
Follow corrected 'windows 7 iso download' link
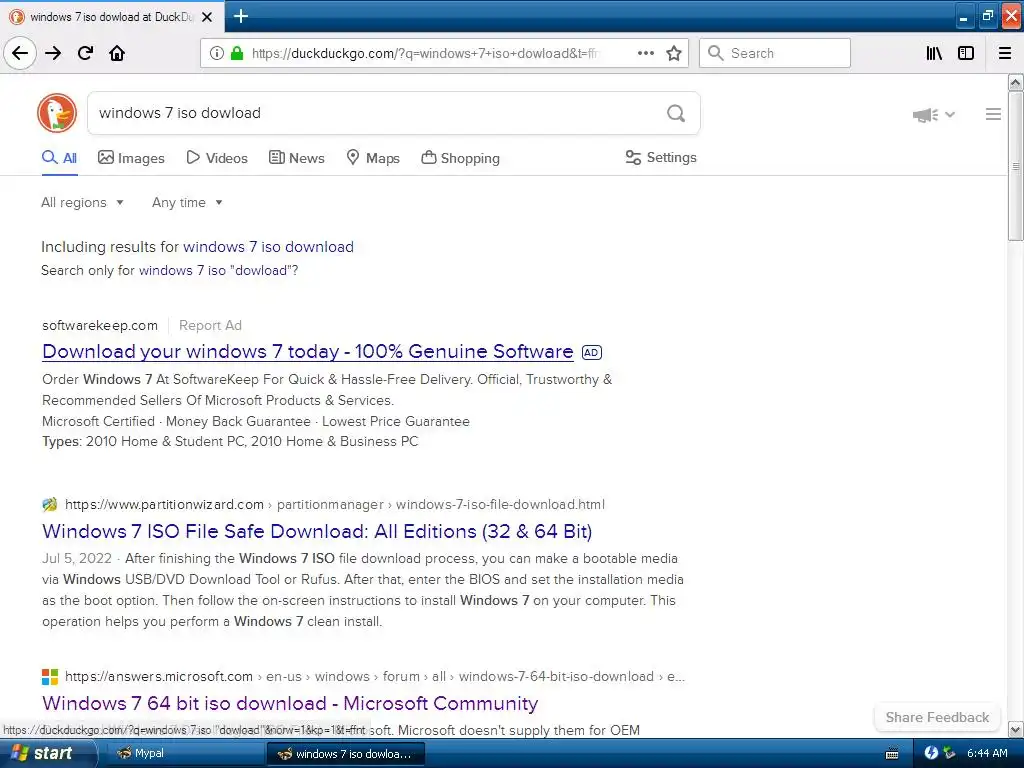pyautogui.click(x=268, y=247)
